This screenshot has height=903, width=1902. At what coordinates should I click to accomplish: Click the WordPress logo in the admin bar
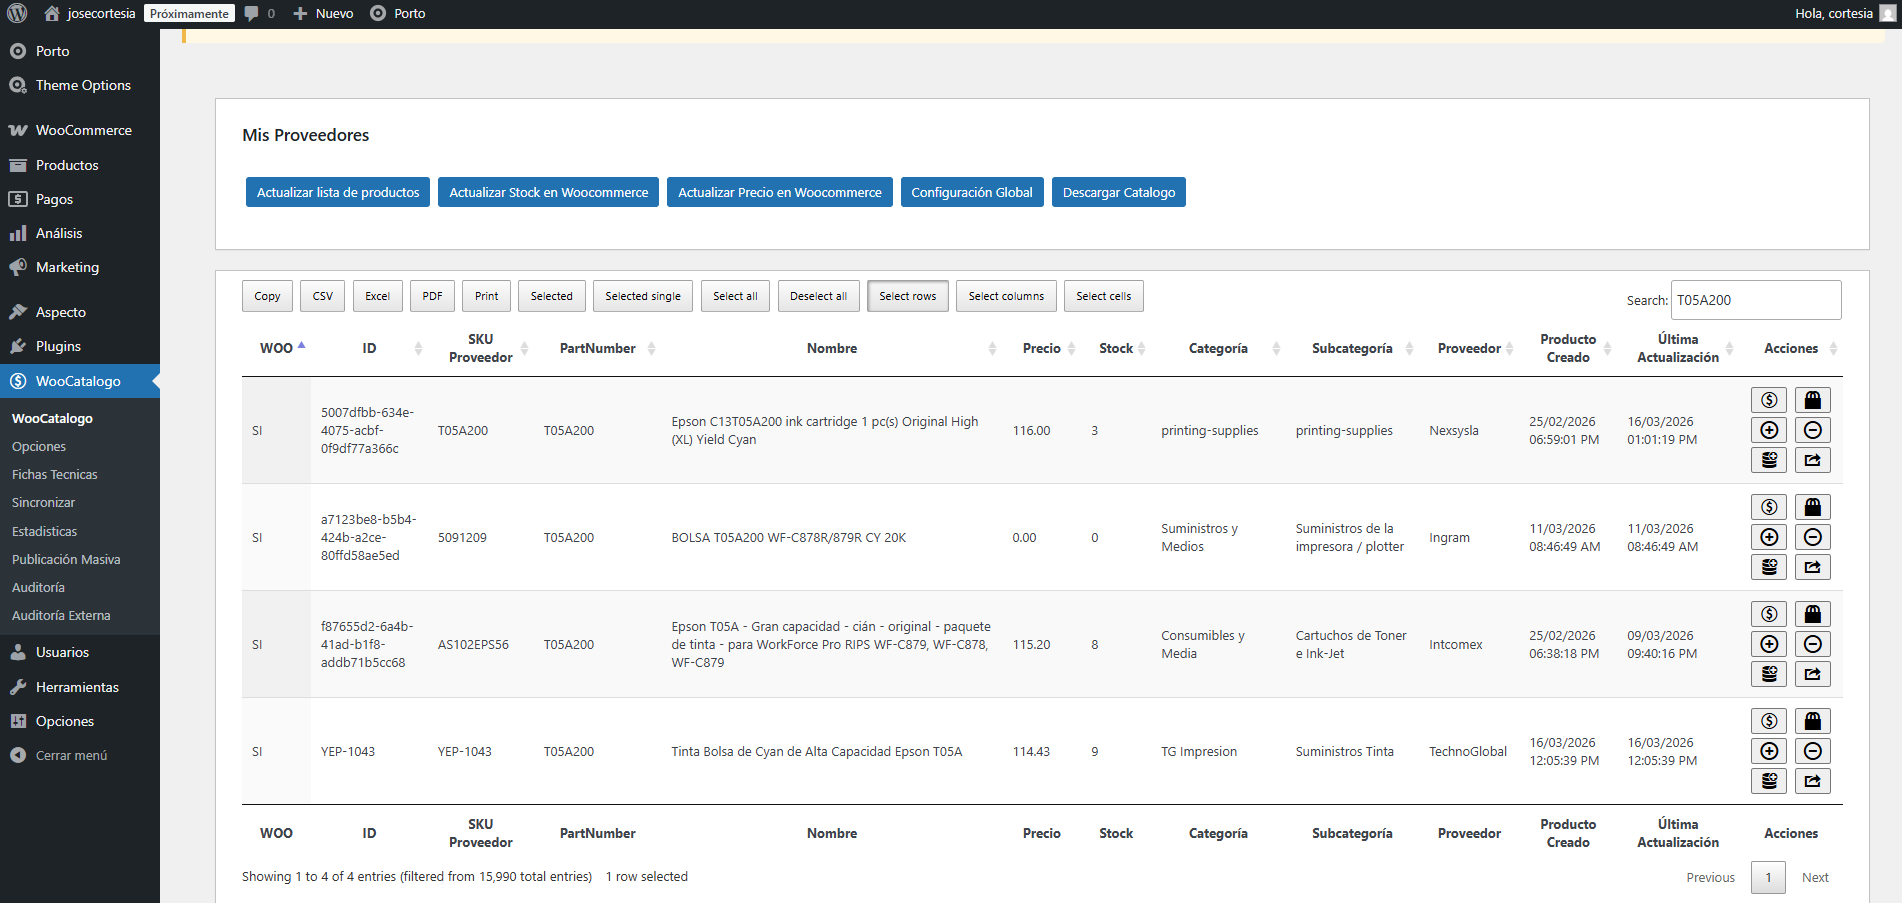click(x=17, y=13)
